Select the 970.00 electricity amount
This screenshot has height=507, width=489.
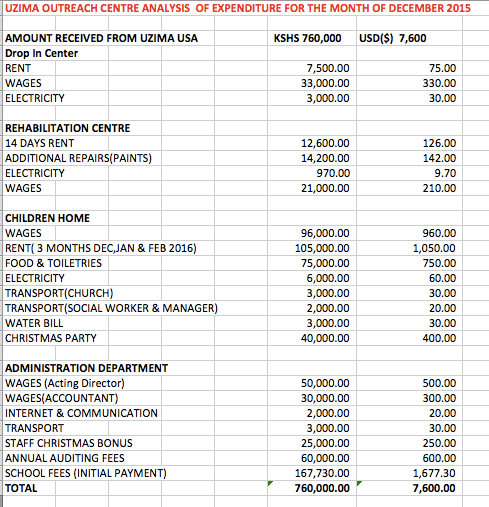pos(333,173)
